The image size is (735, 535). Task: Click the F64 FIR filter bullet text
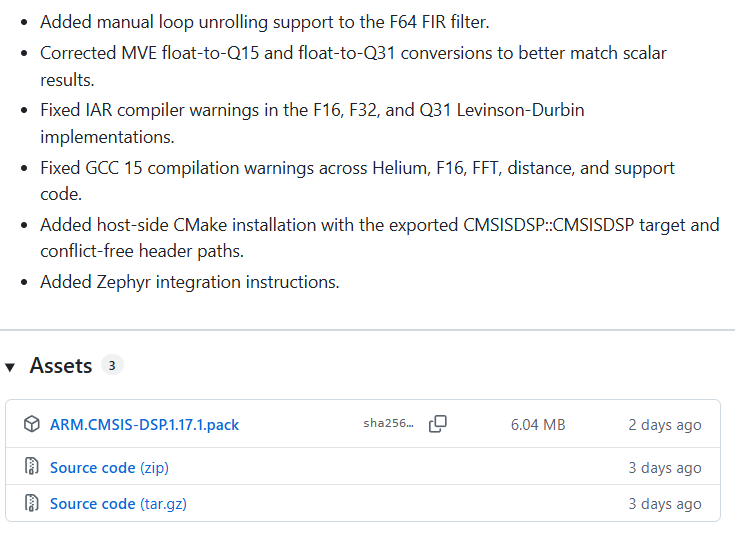click(264, 22)
